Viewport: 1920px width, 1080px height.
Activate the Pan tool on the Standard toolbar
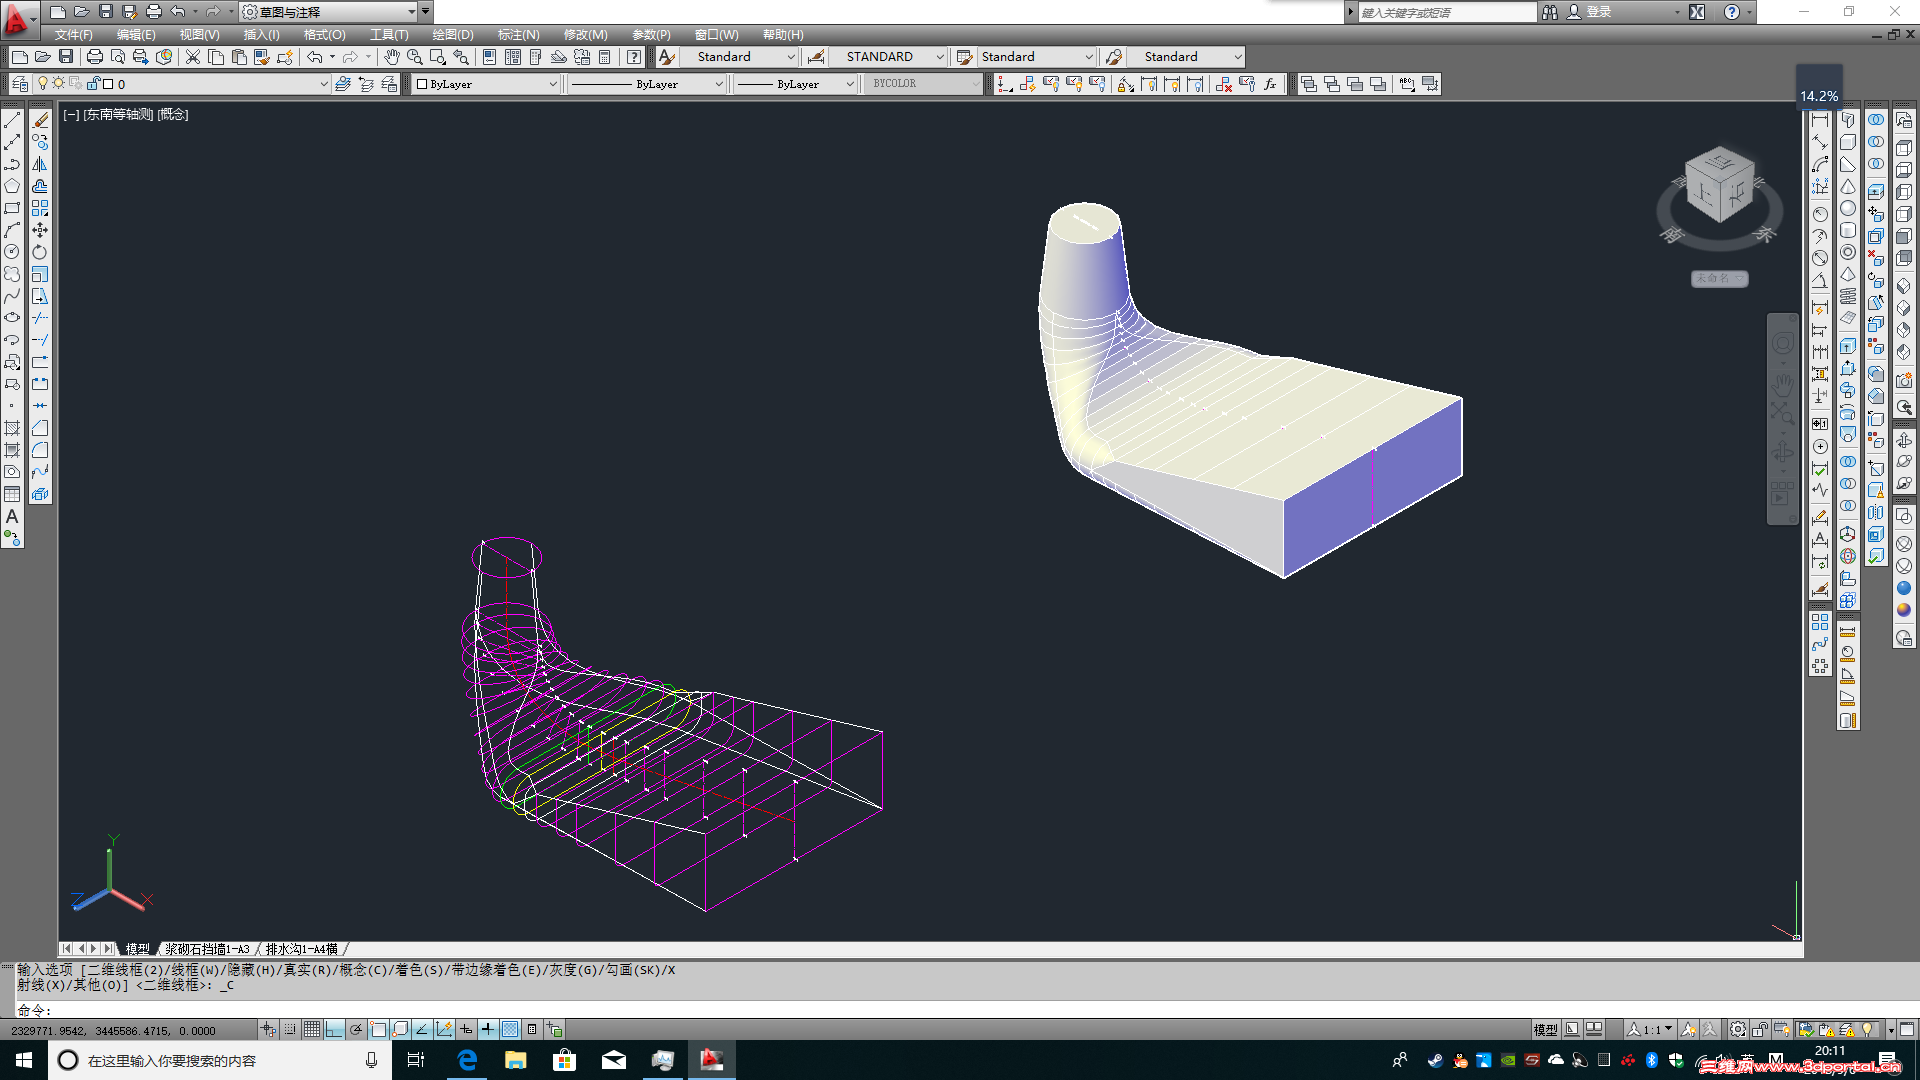(392, 57)
